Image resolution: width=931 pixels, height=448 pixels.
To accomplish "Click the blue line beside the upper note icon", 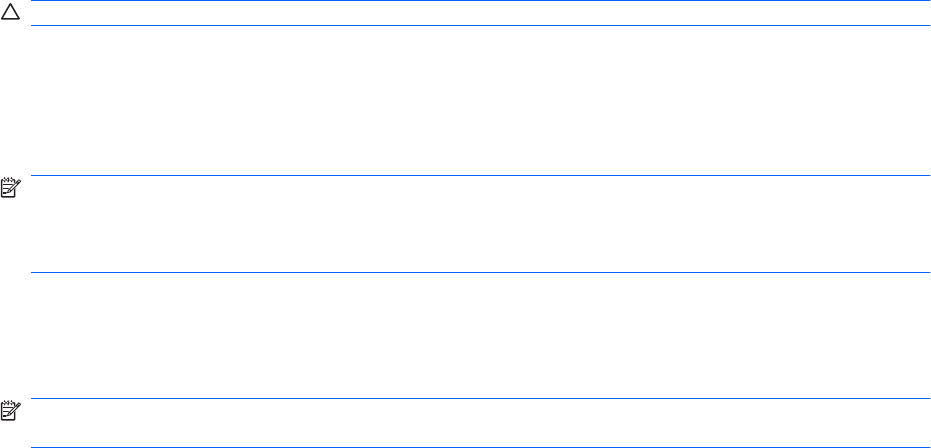I will (480, 177).
